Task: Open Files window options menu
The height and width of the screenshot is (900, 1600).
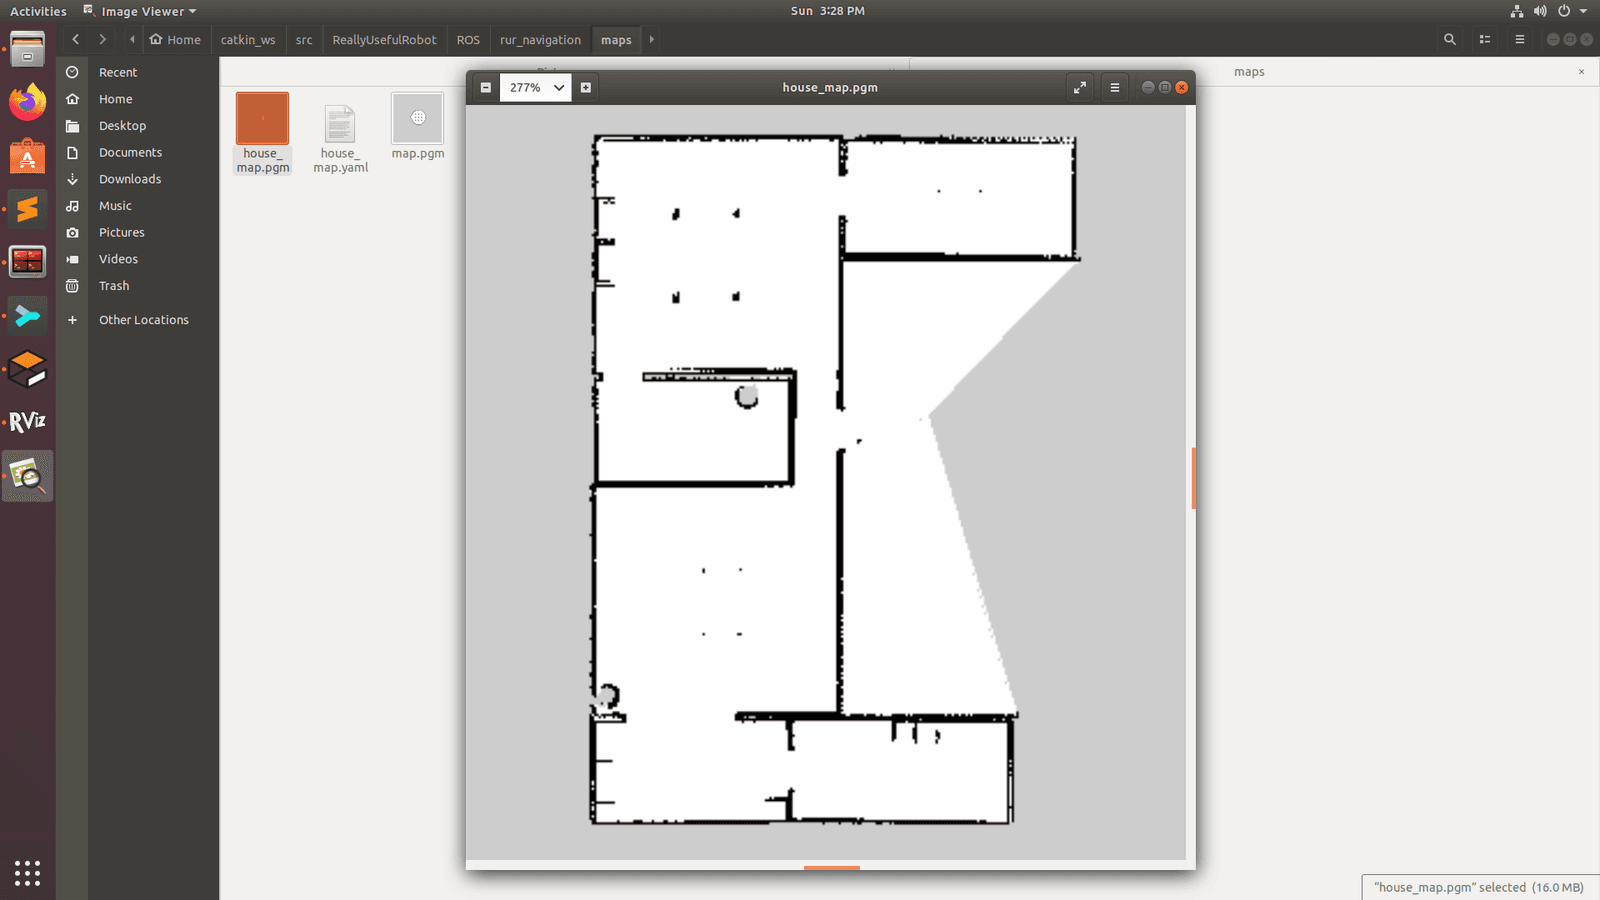Action: coord(1520,40)
